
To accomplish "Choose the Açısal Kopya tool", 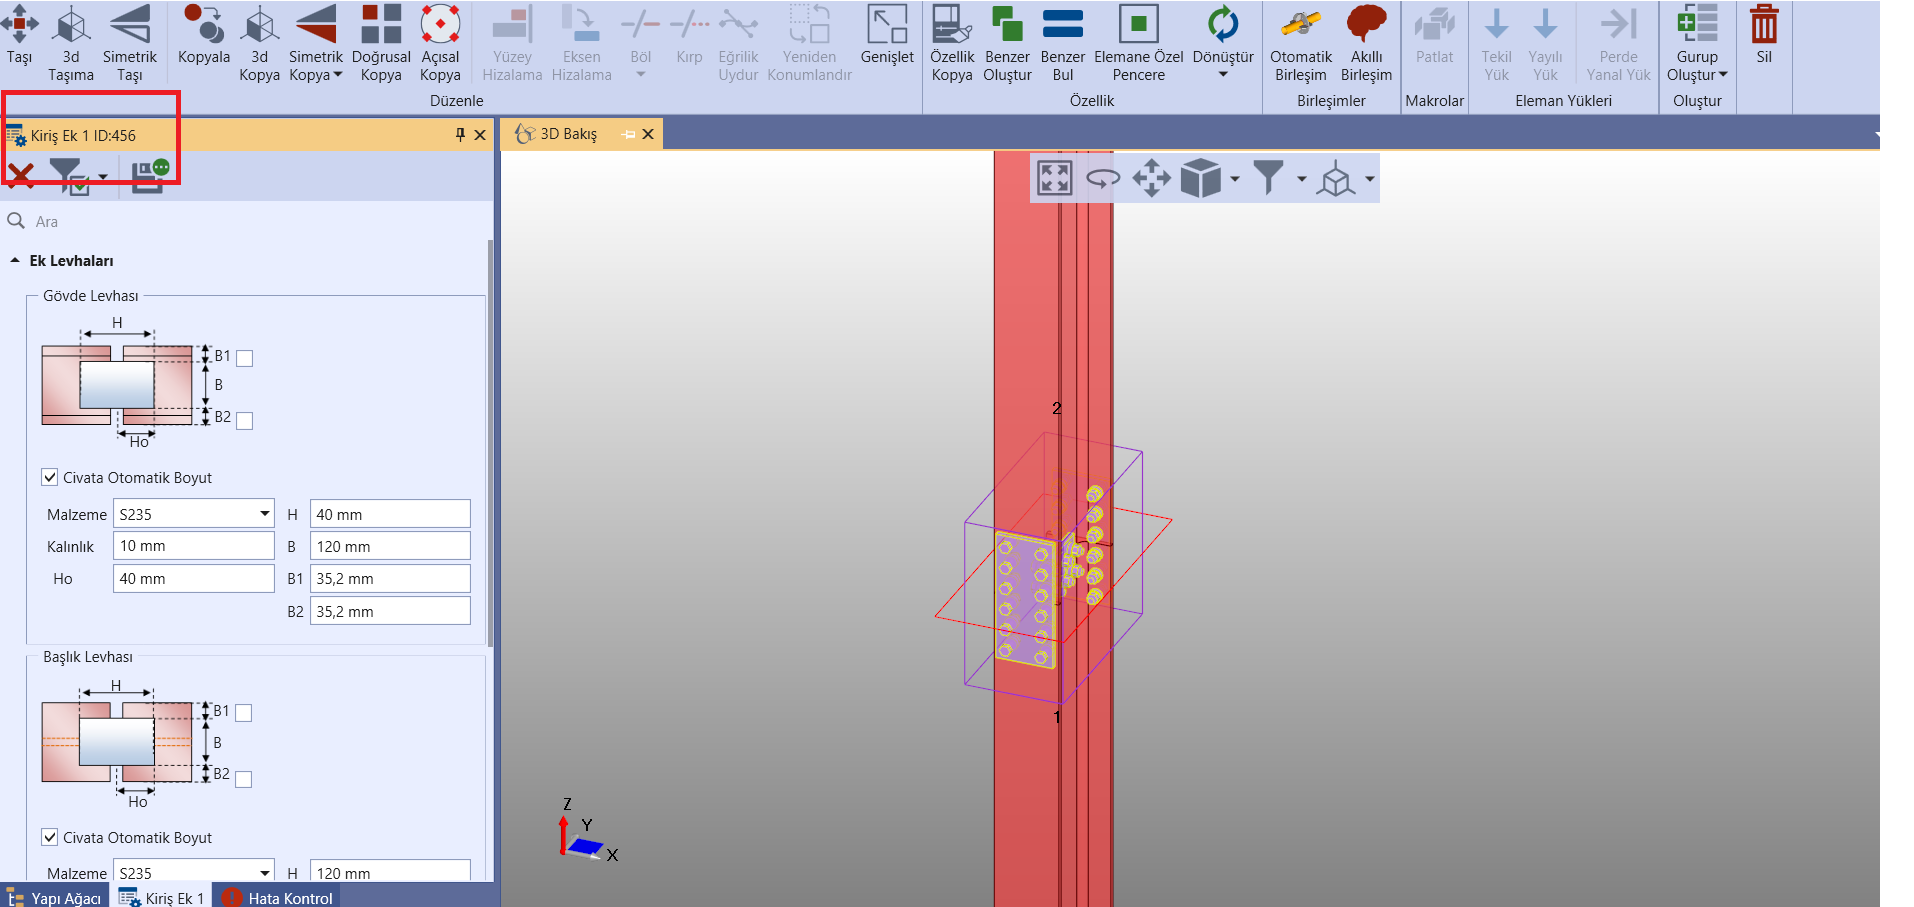I will [x=440, y=25].
